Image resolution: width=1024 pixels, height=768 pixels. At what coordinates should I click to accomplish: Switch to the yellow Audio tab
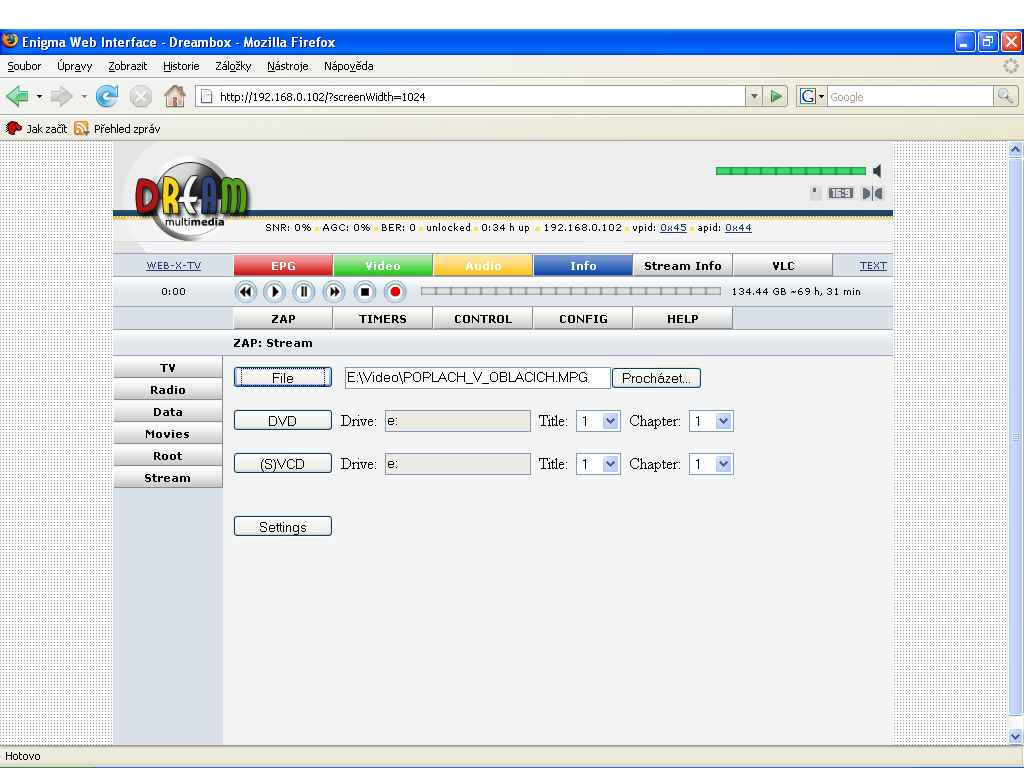[483, 266]
